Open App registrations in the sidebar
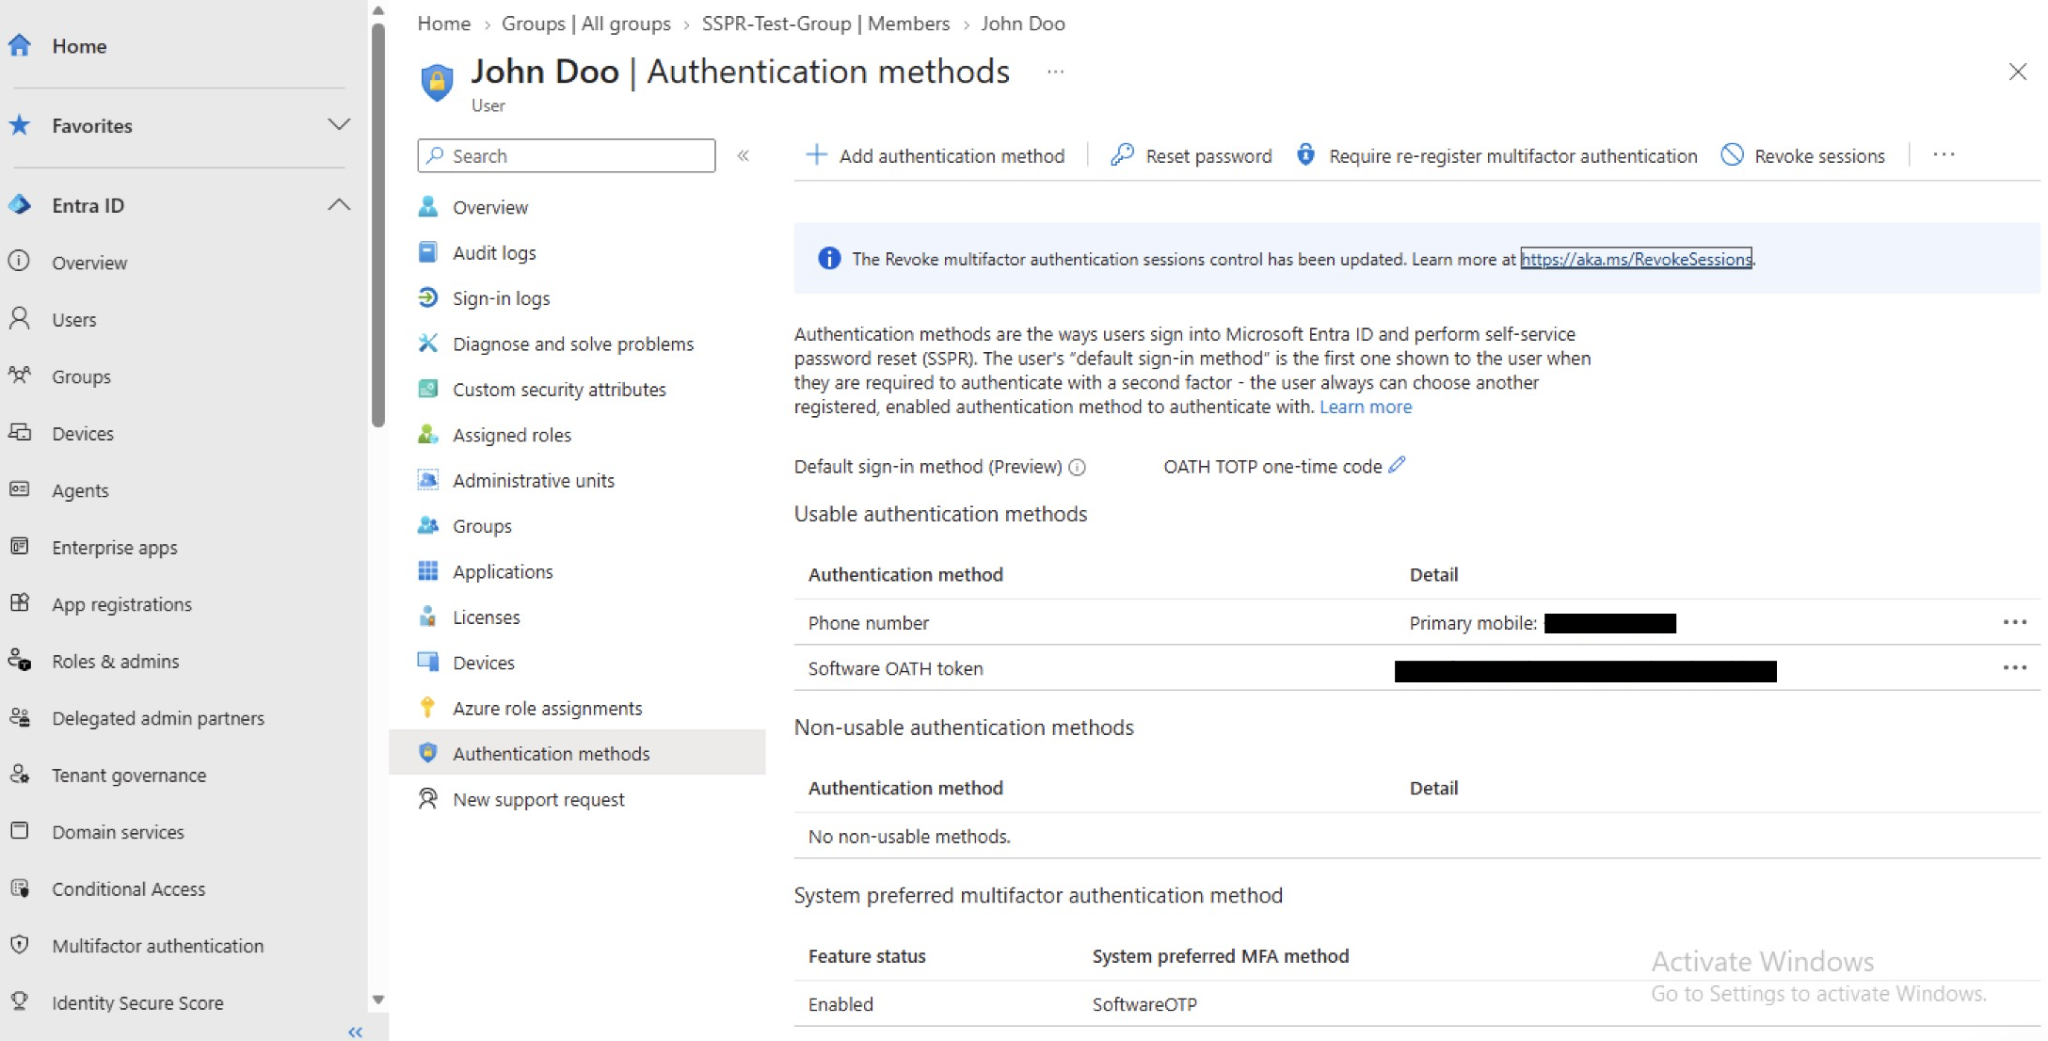The width and height of the screenshot is (2048, 1041). 122,605
